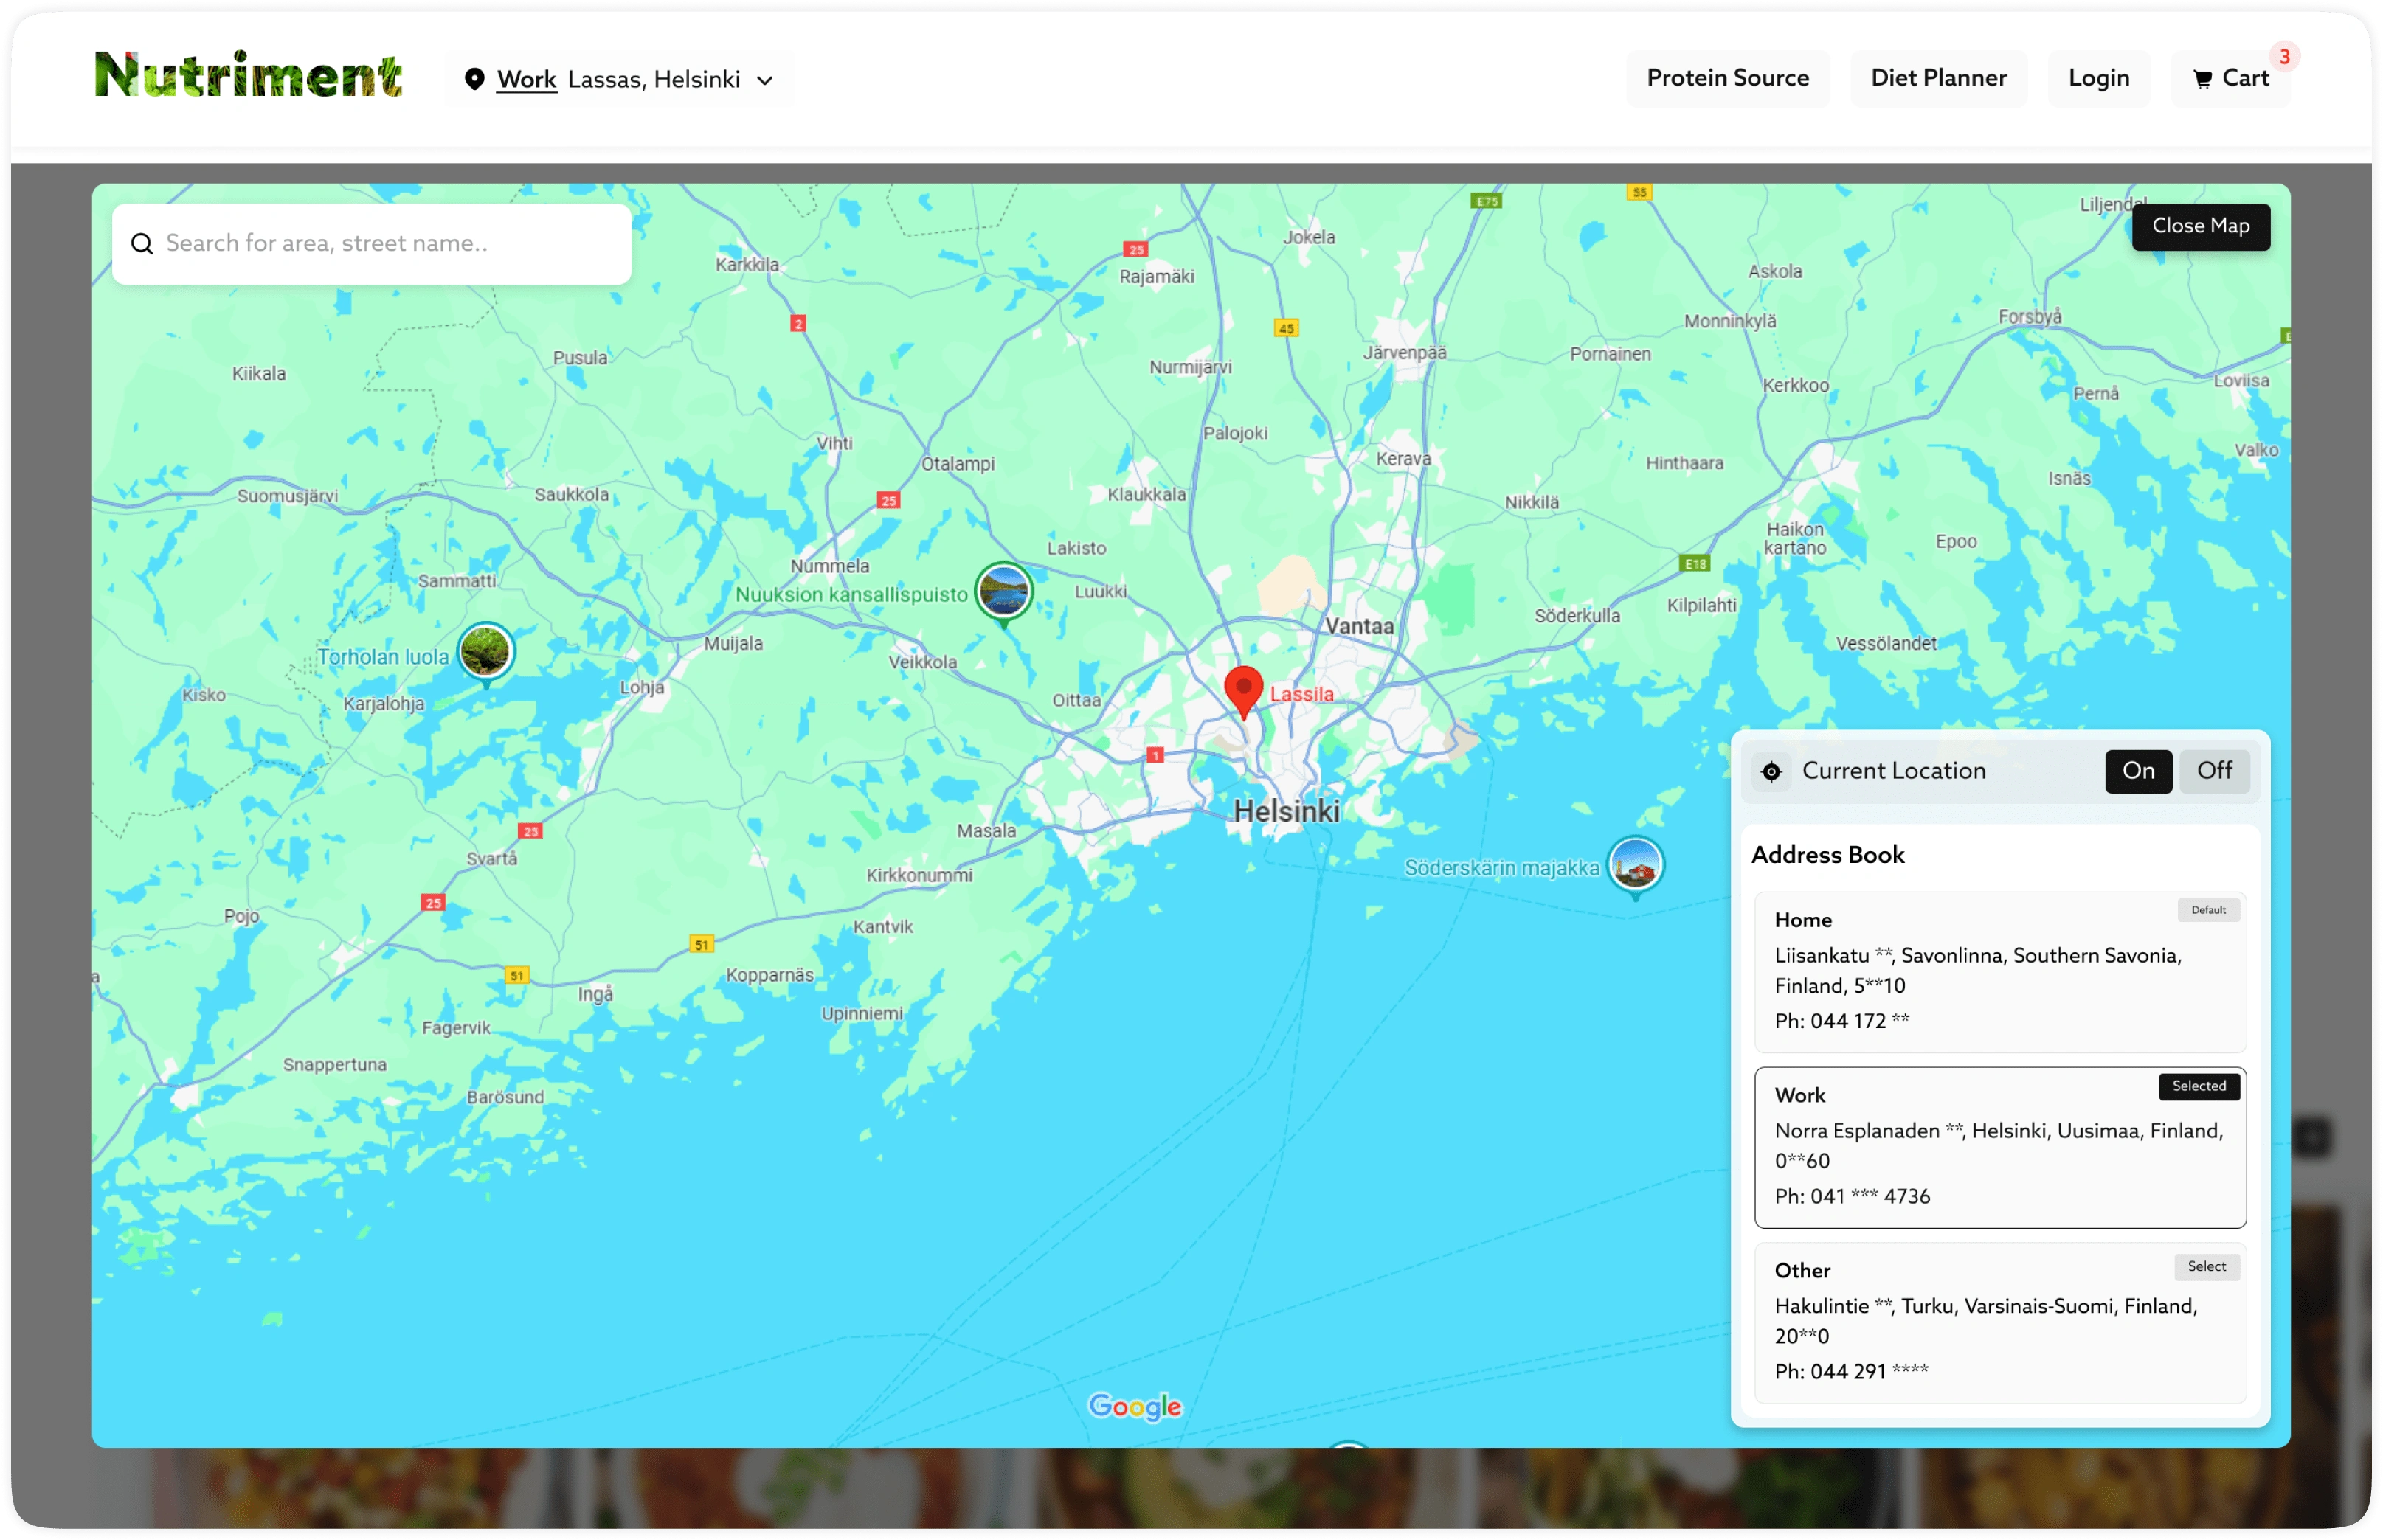Click the Nutriment logo
This screenshot has height=1540, width=2383.
248,77
